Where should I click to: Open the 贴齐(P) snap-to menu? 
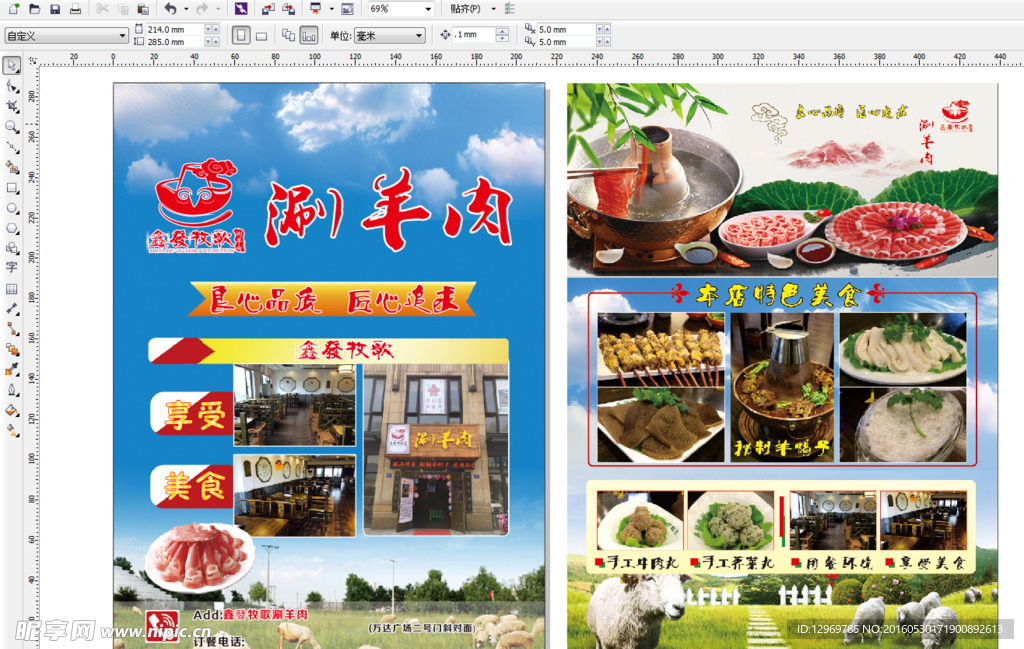click(465, 8)
